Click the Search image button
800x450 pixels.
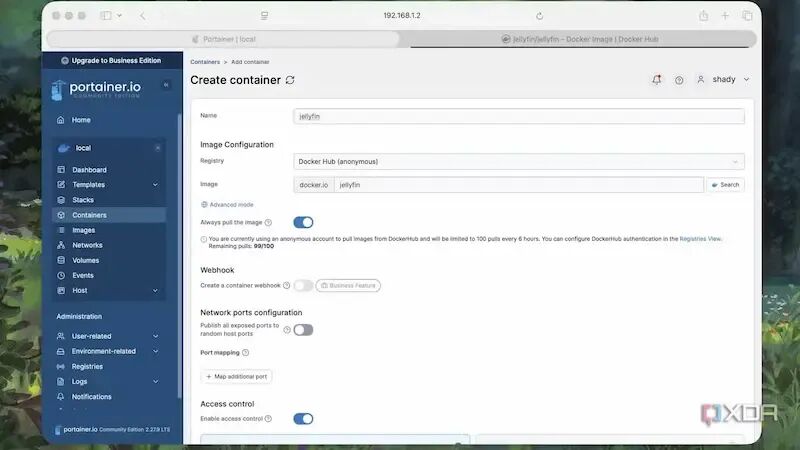point(725,185)
